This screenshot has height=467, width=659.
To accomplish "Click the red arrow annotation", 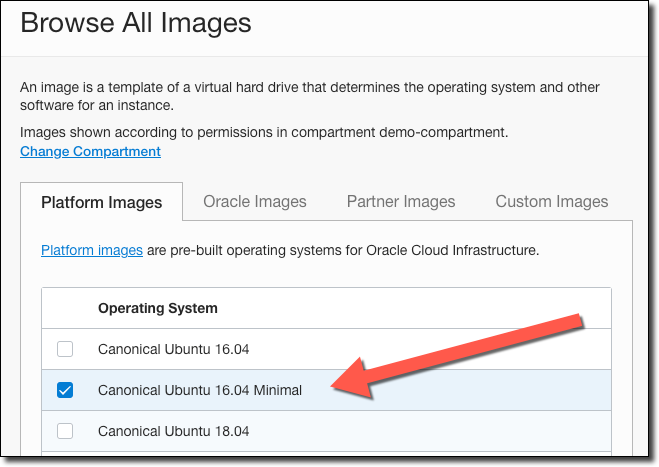I will (460, 357).
